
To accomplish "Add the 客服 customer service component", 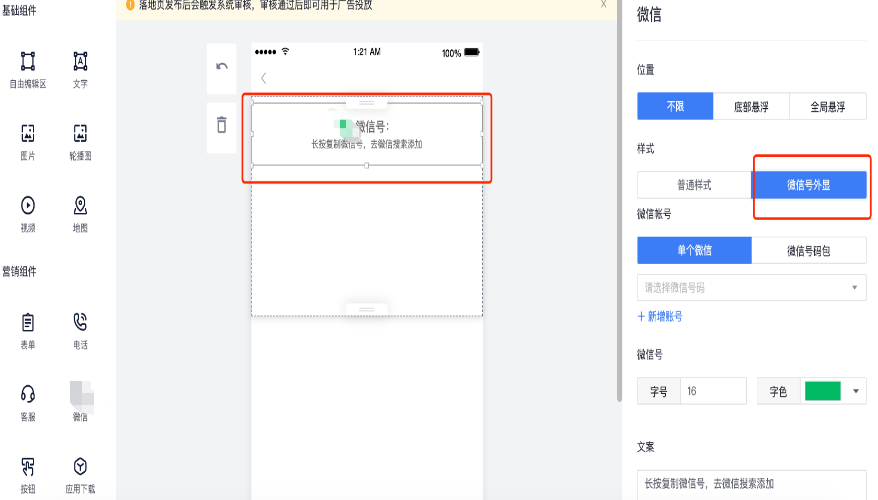I will [x=27, y=394].
